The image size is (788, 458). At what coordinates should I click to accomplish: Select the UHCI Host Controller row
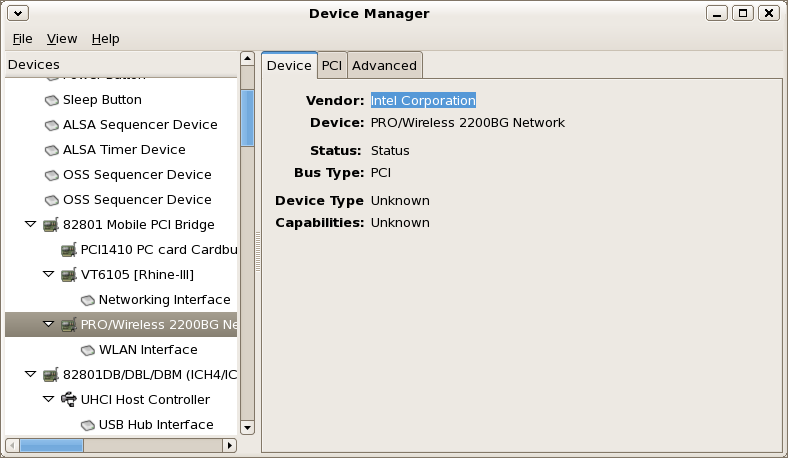point(121,400)
